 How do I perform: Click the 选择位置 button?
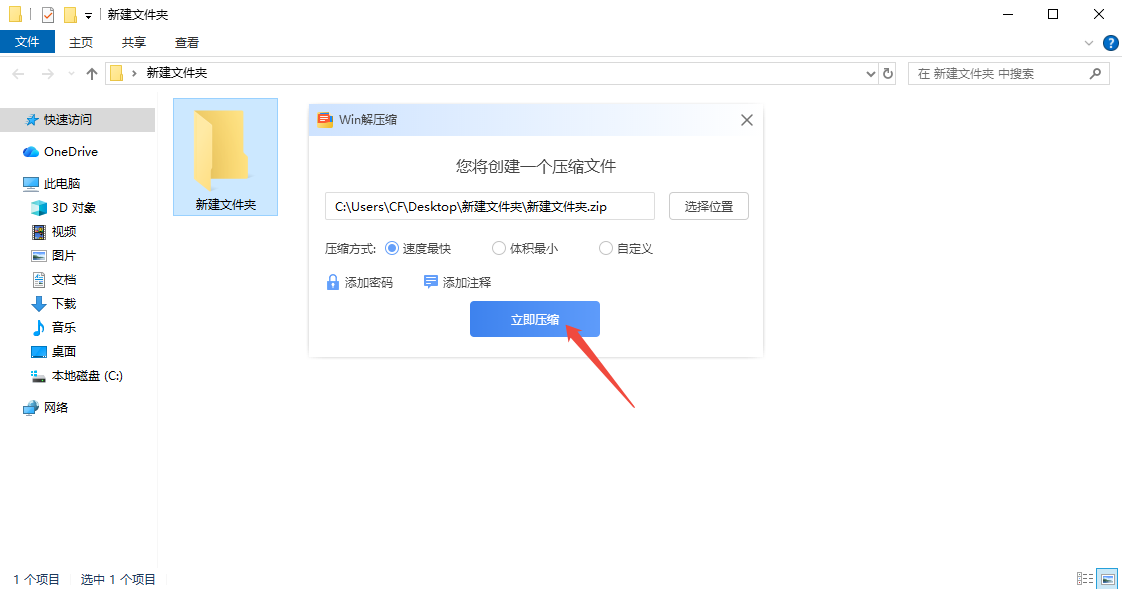tap(709, 207)
